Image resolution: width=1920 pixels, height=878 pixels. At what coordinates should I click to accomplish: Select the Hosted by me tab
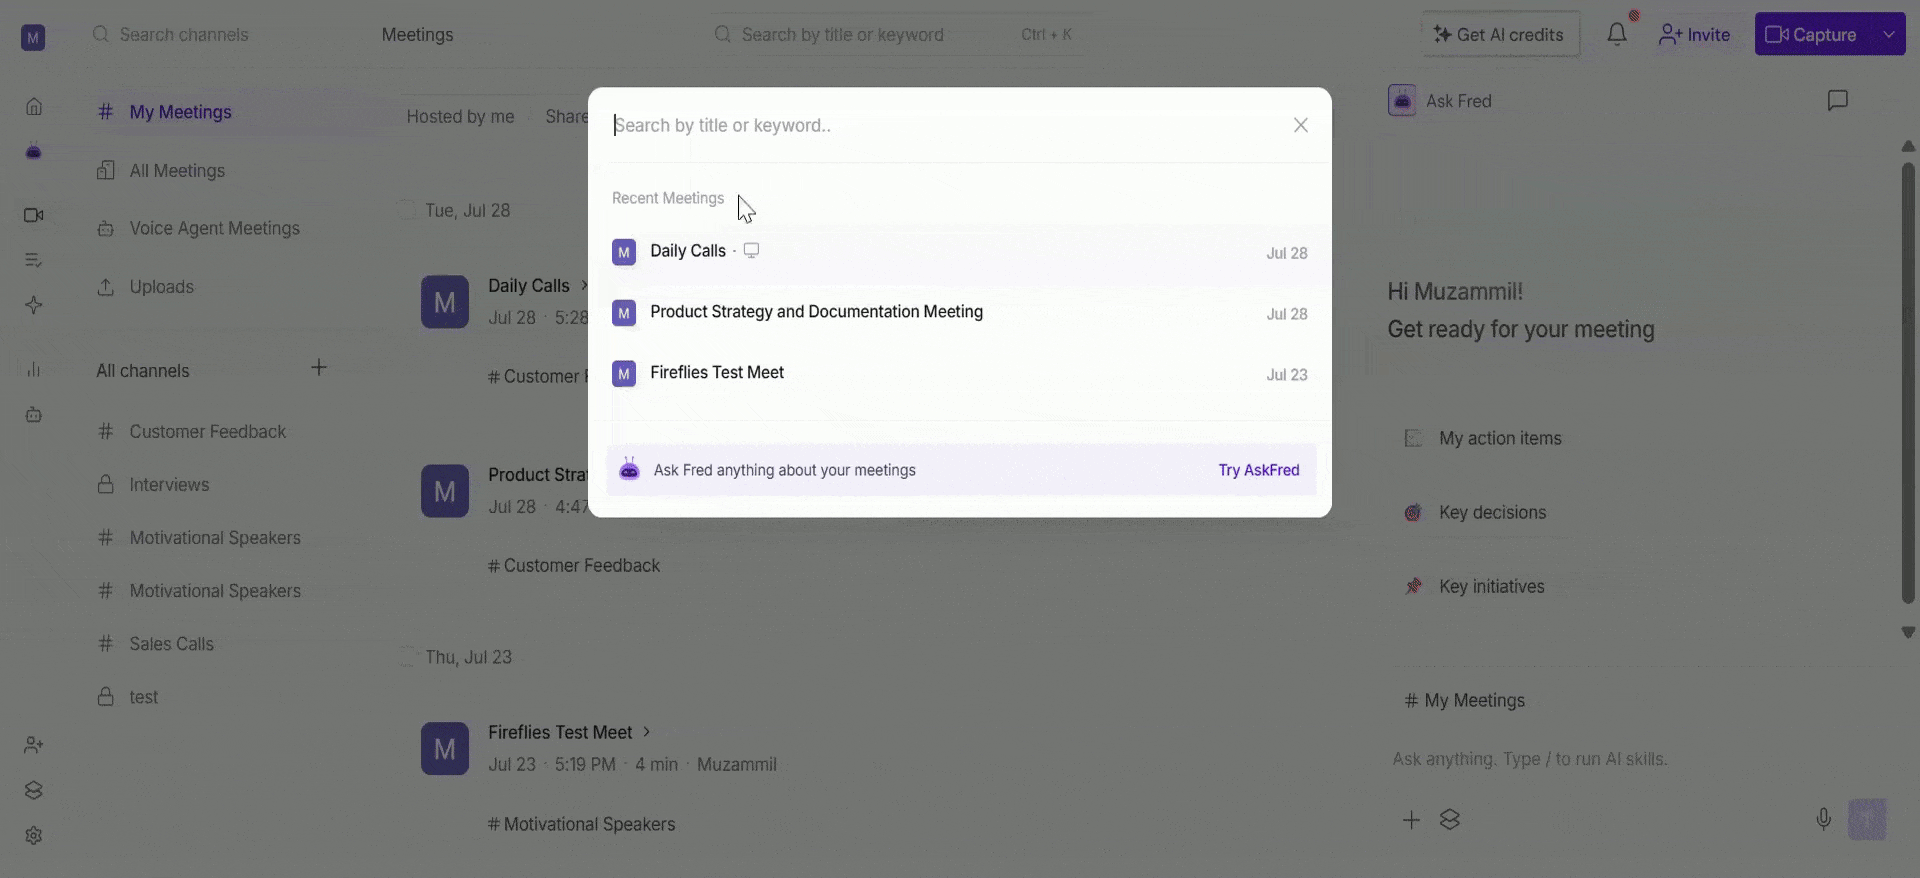pos(460,117)
